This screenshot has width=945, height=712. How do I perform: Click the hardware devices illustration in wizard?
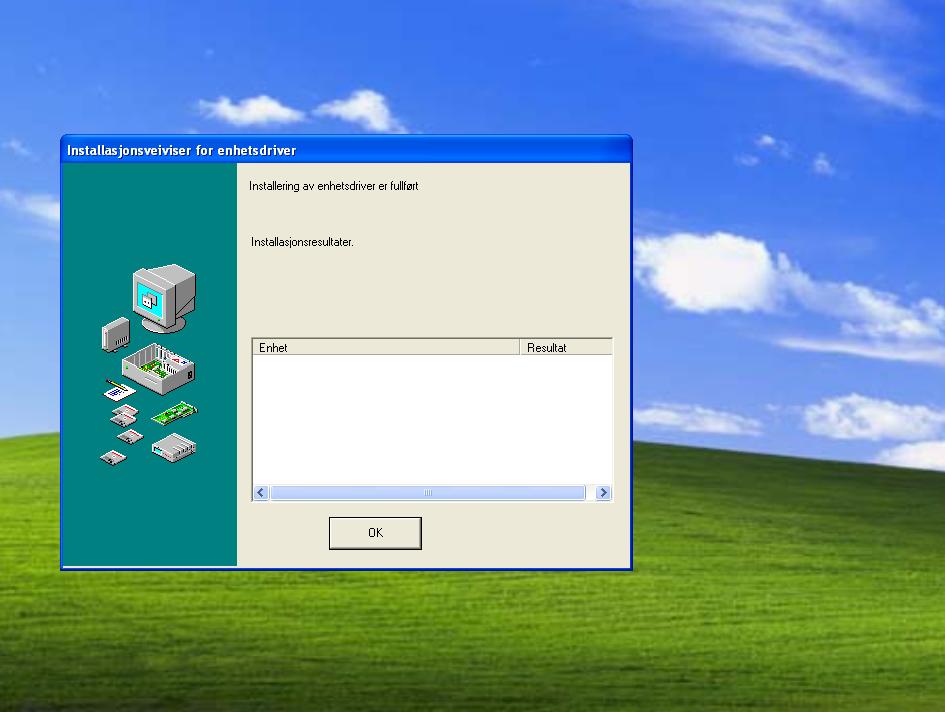pos(149,365)
